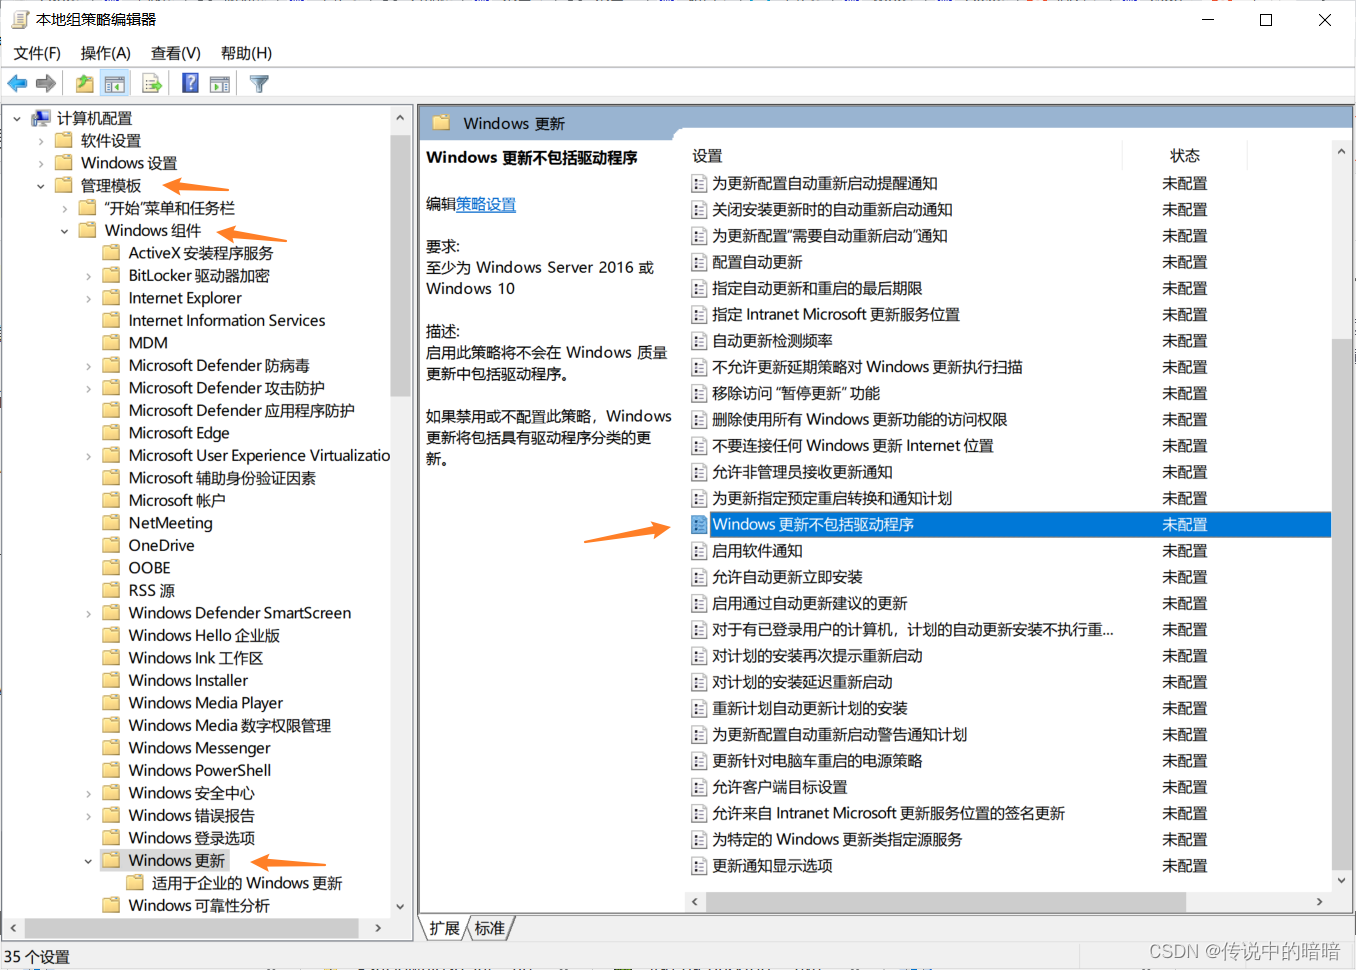The image size is (1356, 970).
Task: Select the Windows Ink 工作区 tree item
Action: (x=195, y=658)
